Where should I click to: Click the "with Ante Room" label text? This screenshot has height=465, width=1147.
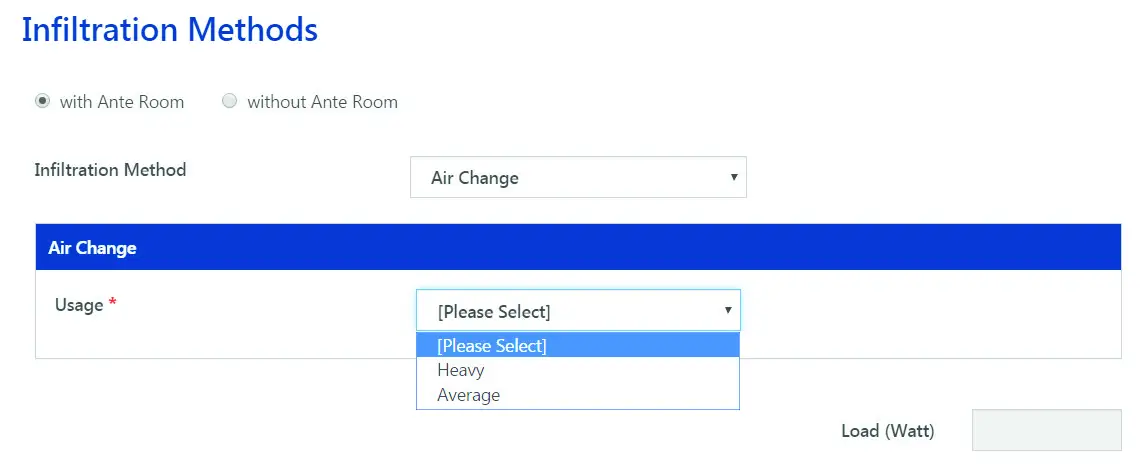pos(122,102)
